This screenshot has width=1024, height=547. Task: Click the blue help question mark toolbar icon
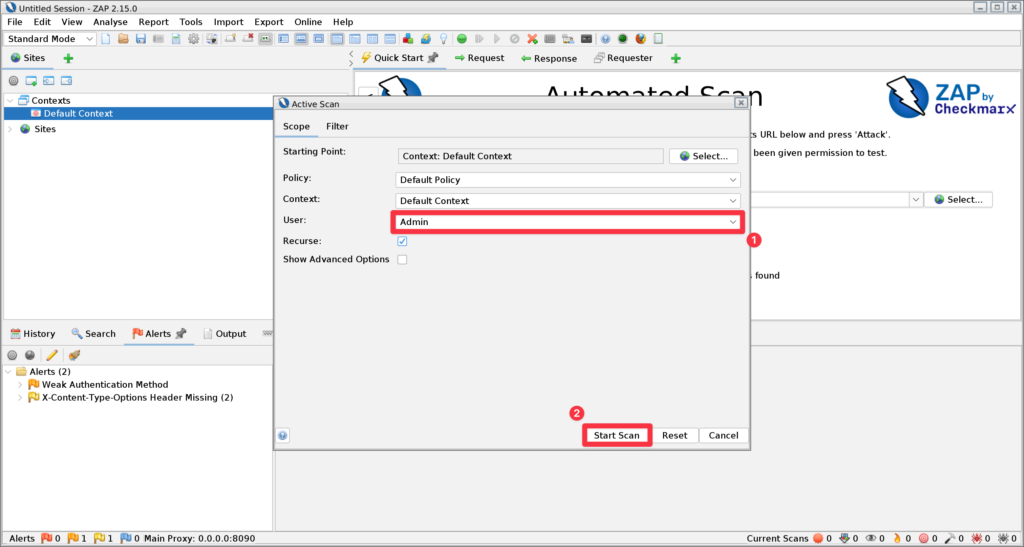coord(605,39)
